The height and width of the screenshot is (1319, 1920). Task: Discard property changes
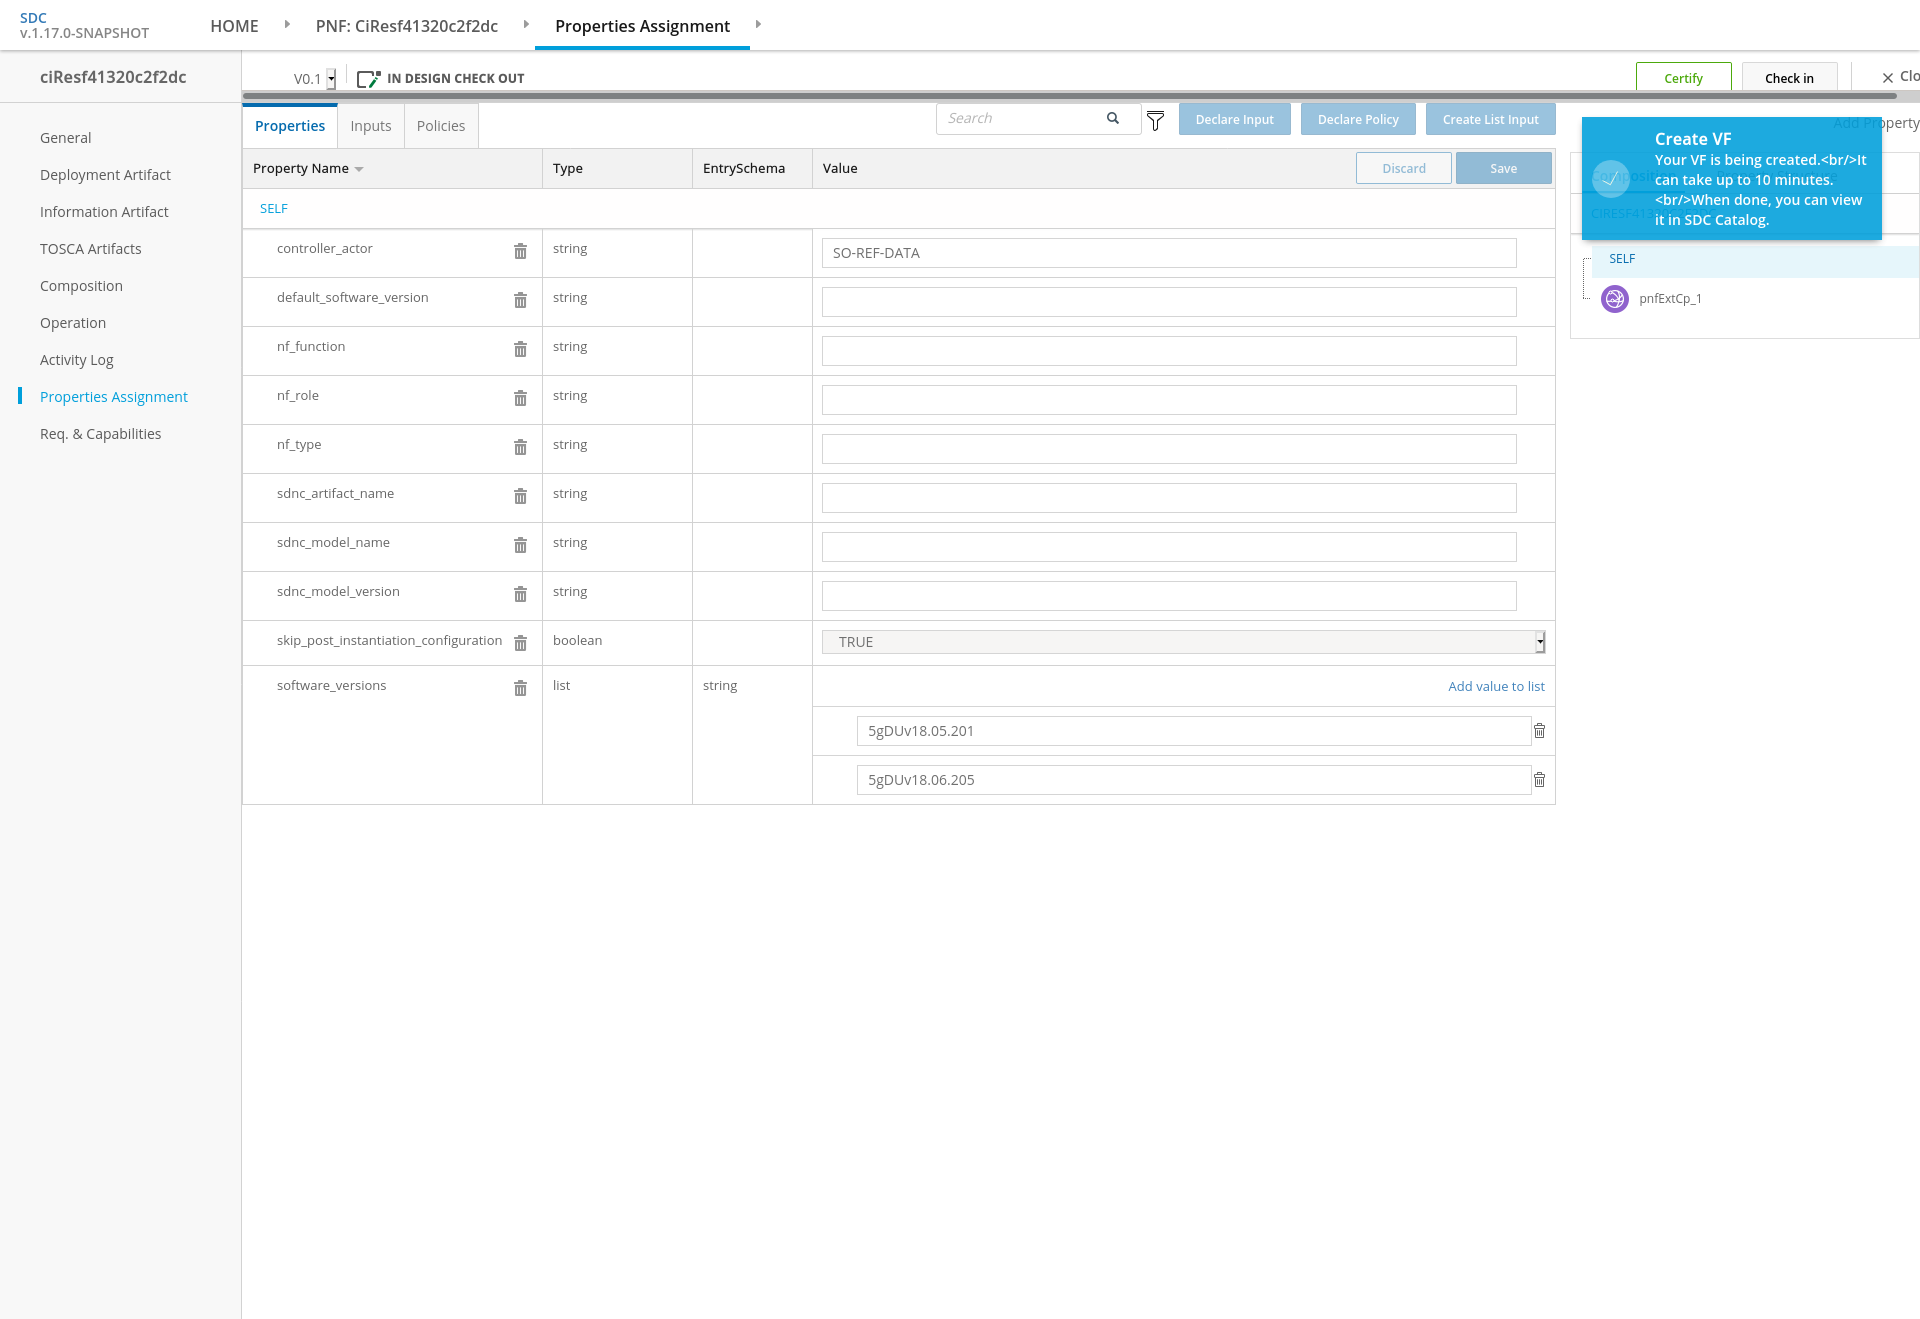coord(1404,168)
